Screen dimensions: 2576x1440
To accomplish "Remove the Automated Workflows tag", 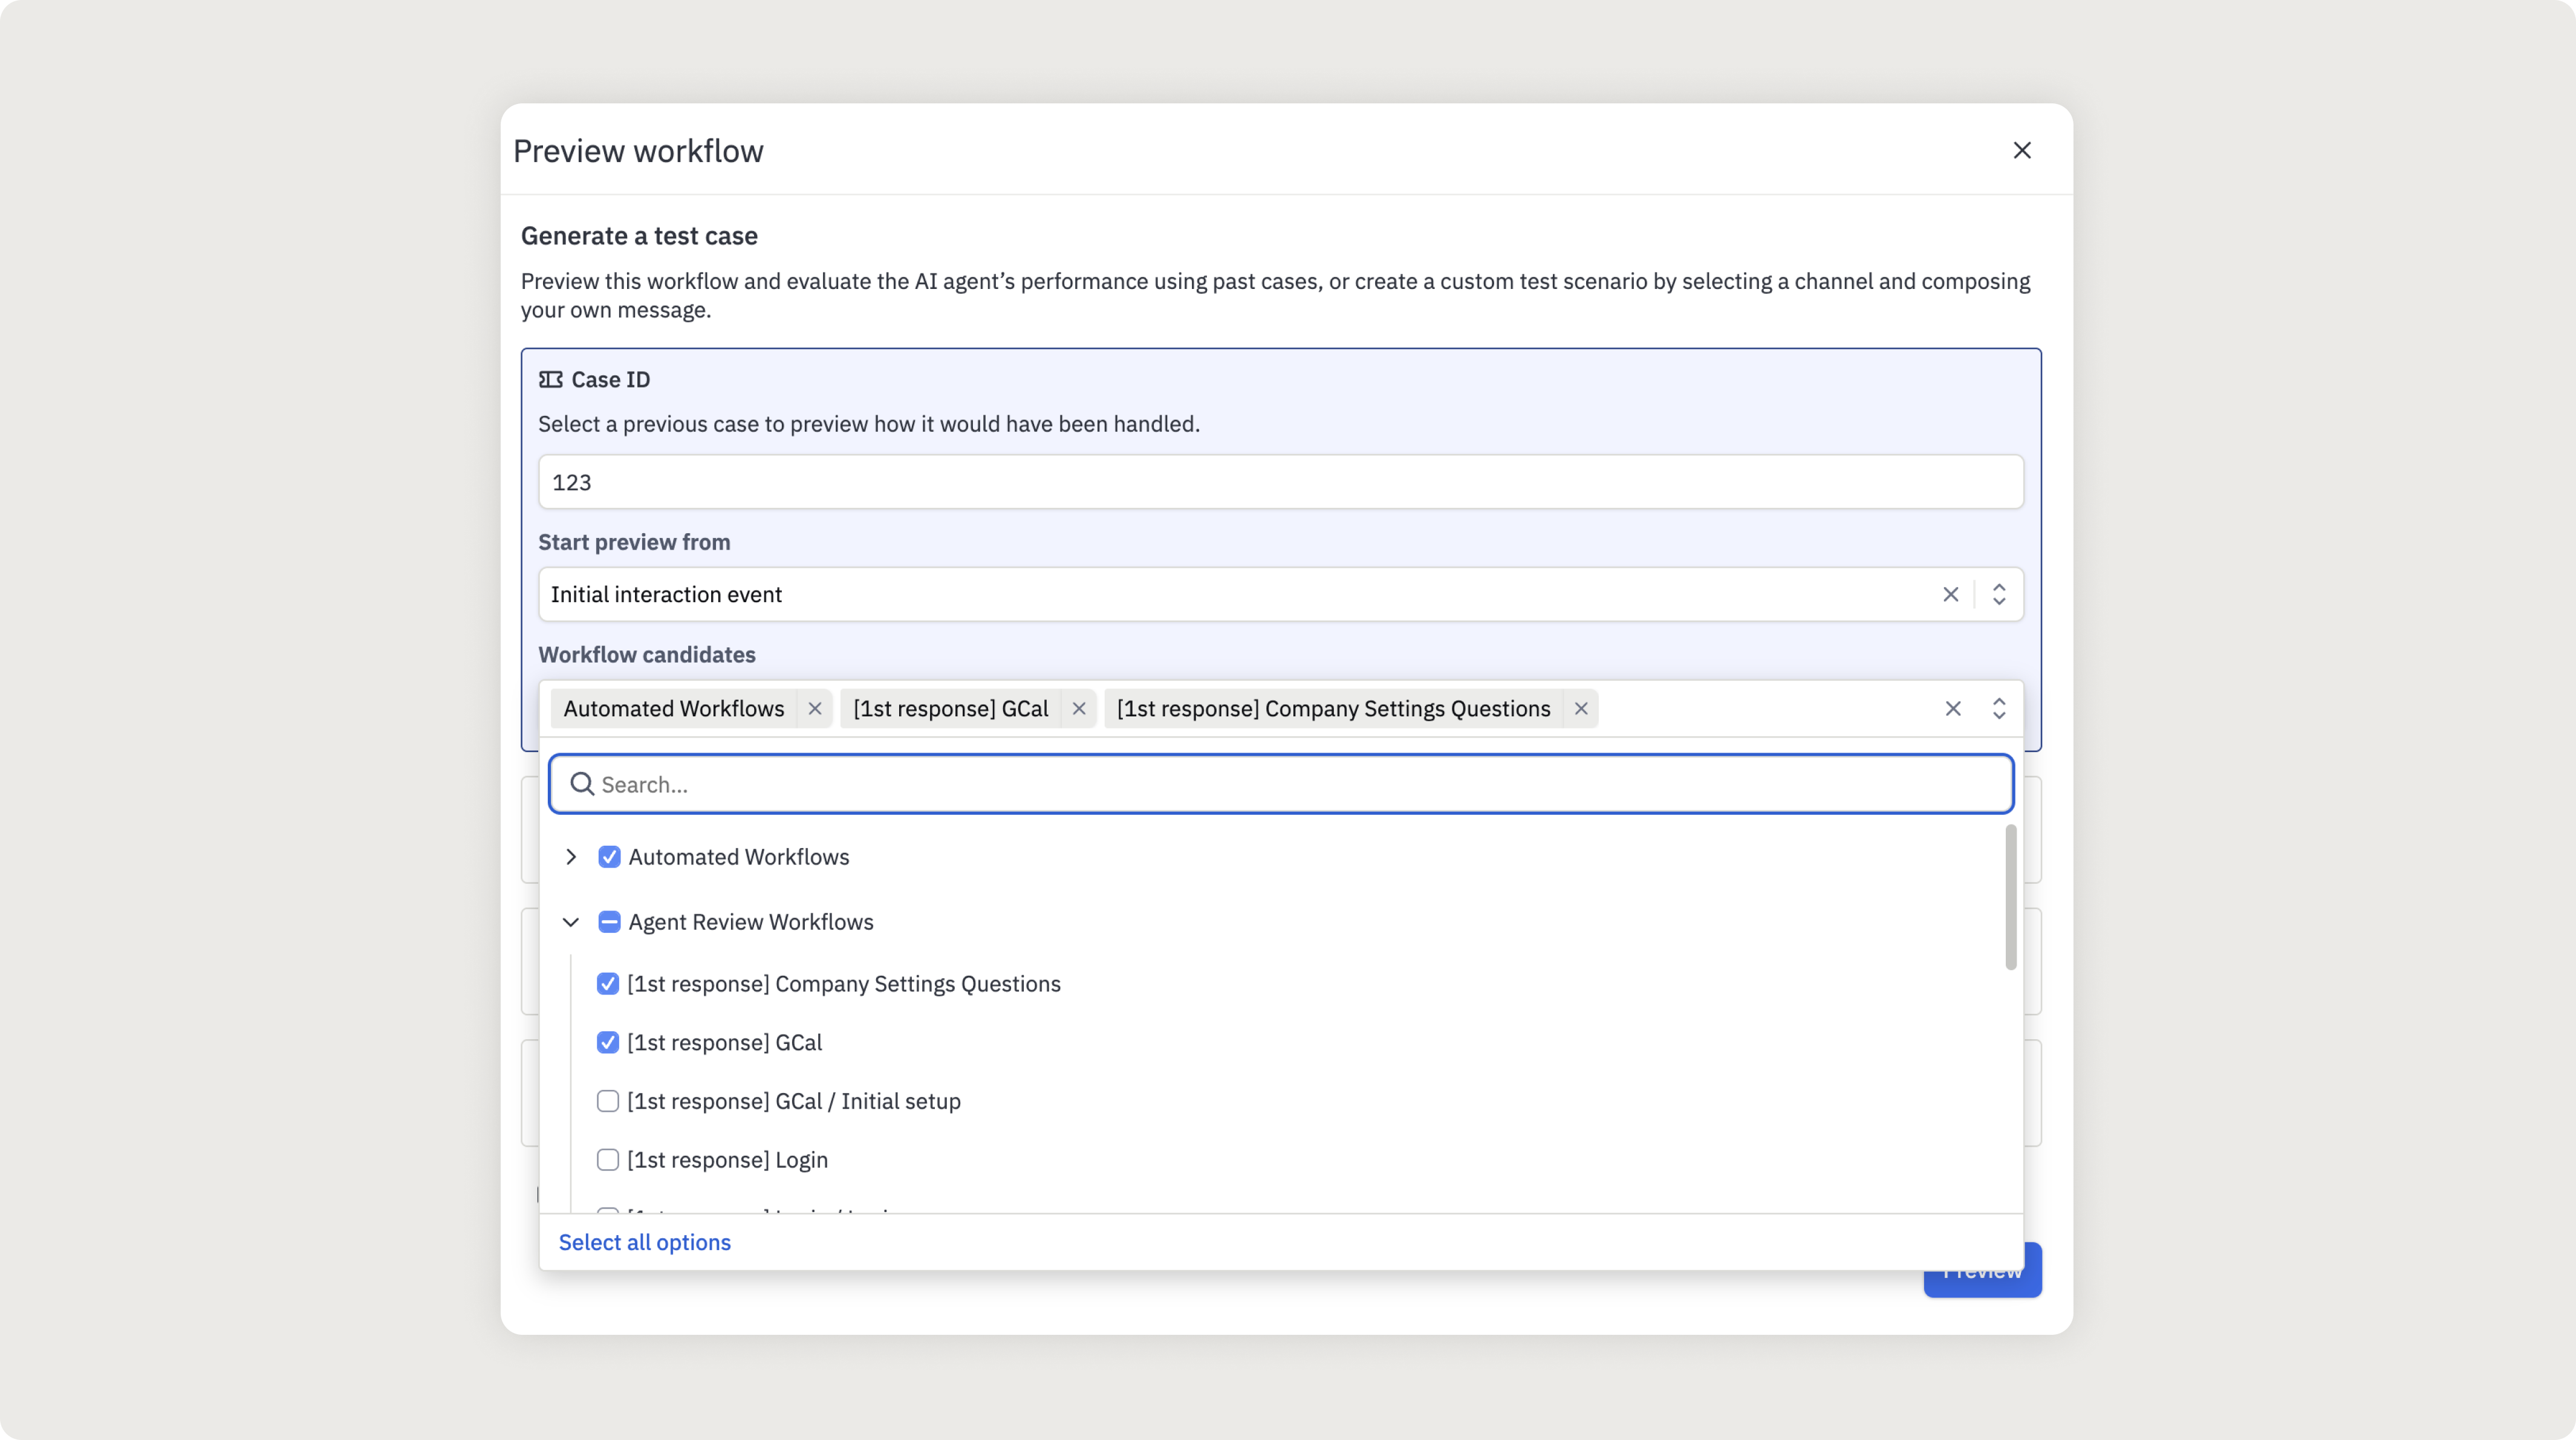I will 815,708.
